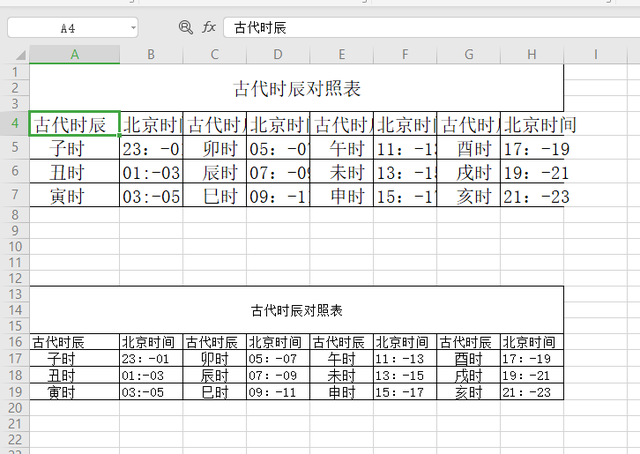Select cell H7 containing 21:-23

532,195
